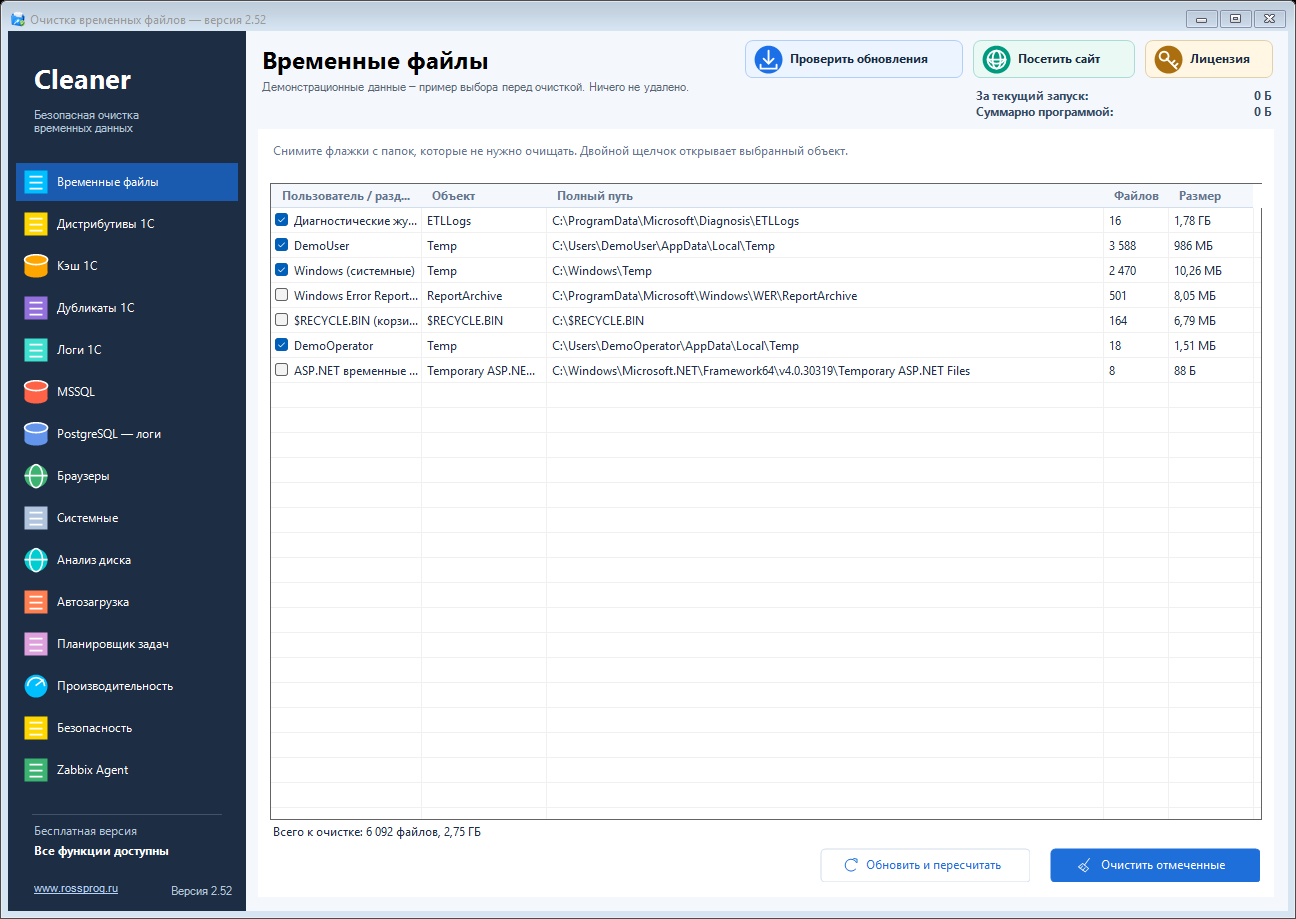Open the www.rossprog.ru link
Screen dimensions: 1296x919
click(x=76, y=888)
